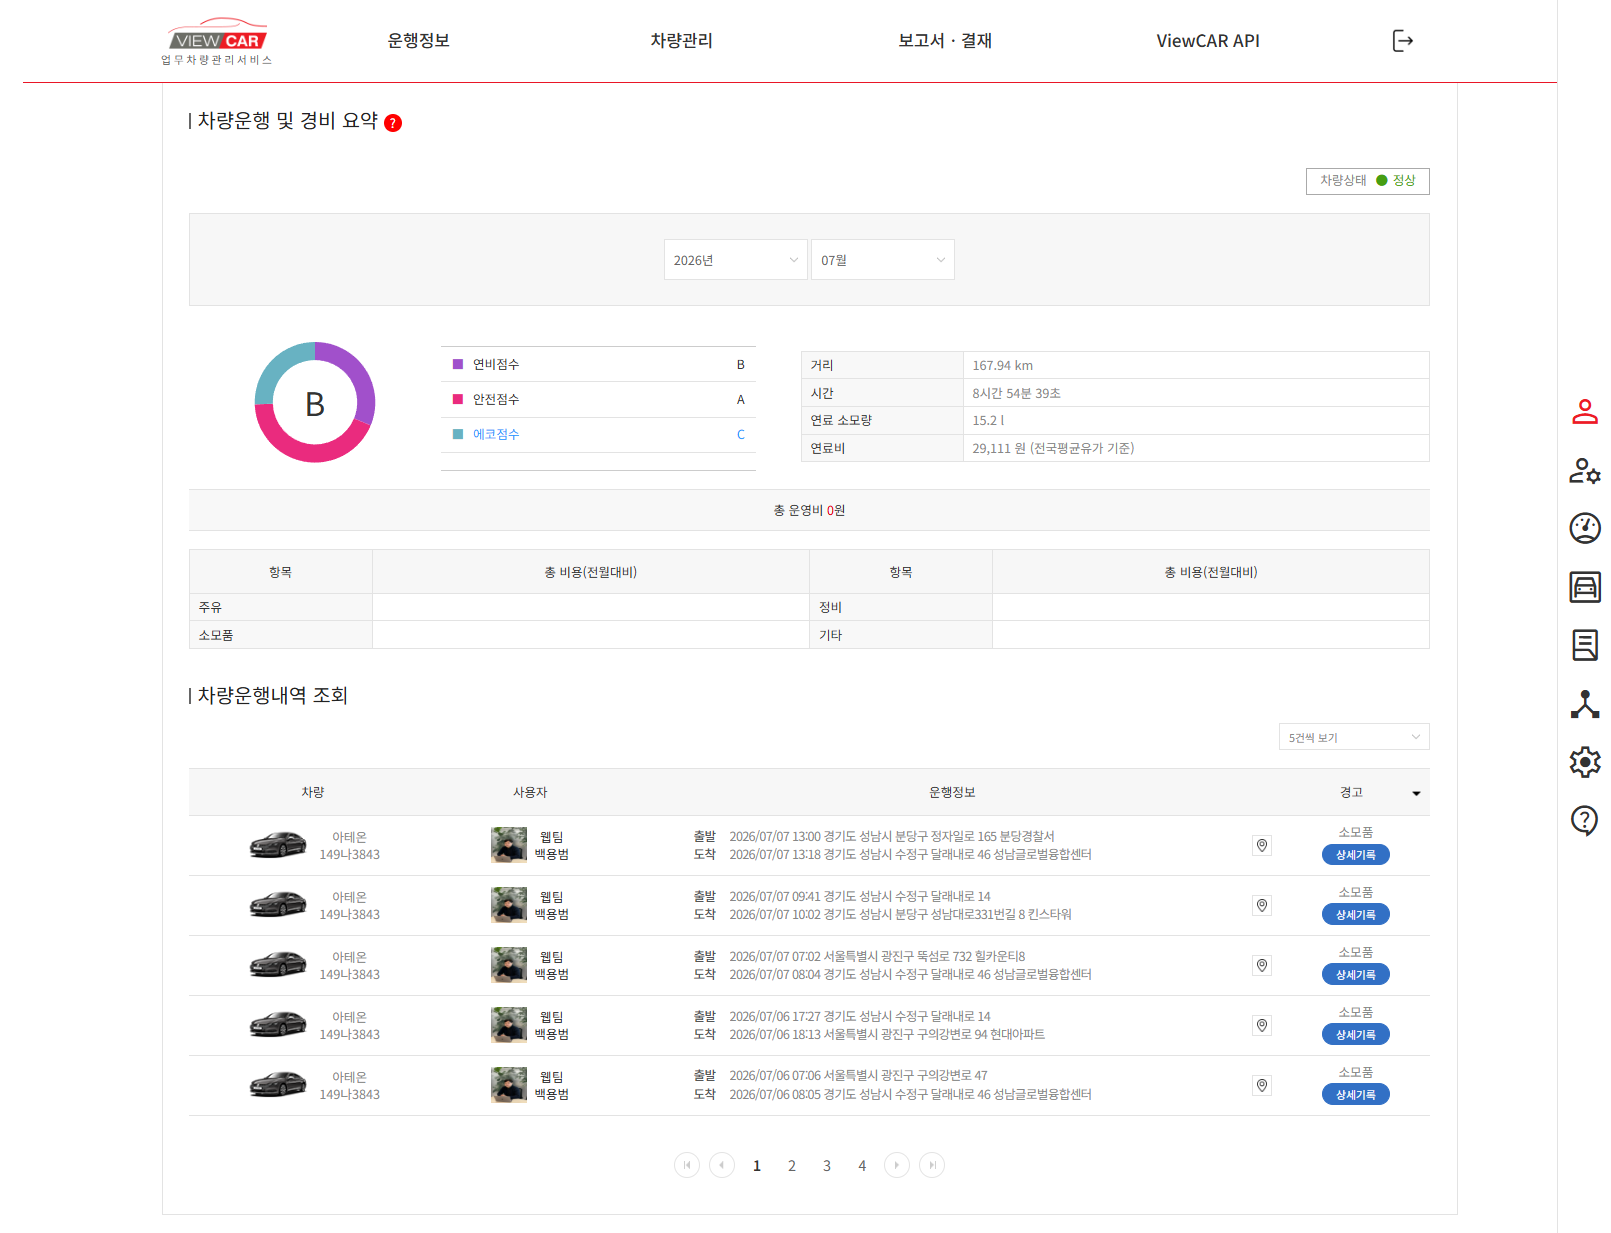Open the 2026년 year dropdown
Screen dimensions: 1611x1233
pyautogui.click(x=735, y=260)
